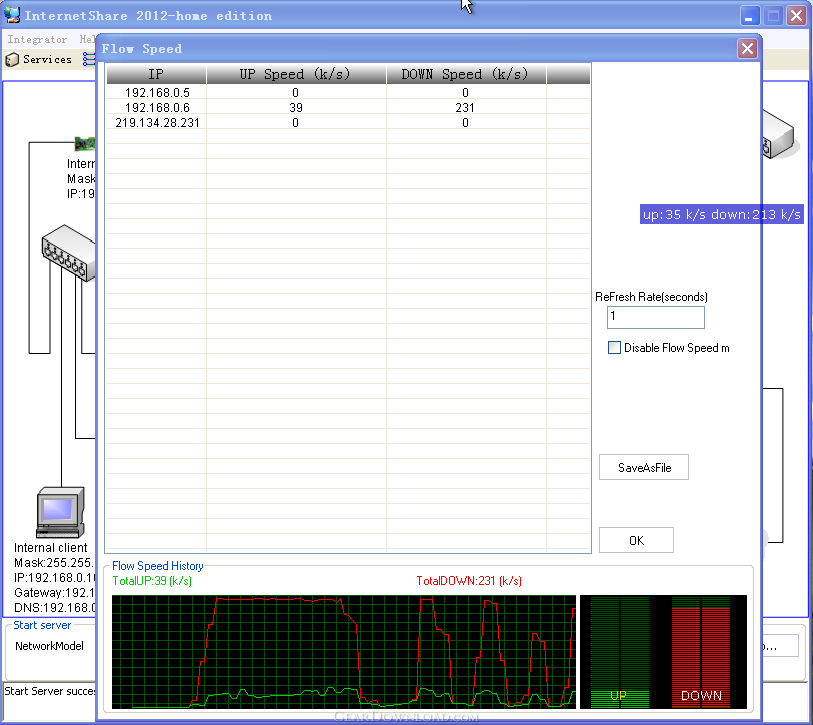Click the list icon beside Services
The height and width of the screenshot is (725, 813).
tap(89, 59)
